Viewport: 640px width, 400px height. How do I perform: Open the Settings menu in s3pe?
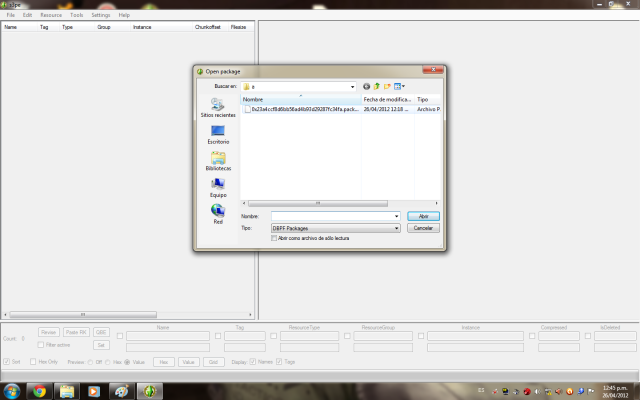point(101,15)
